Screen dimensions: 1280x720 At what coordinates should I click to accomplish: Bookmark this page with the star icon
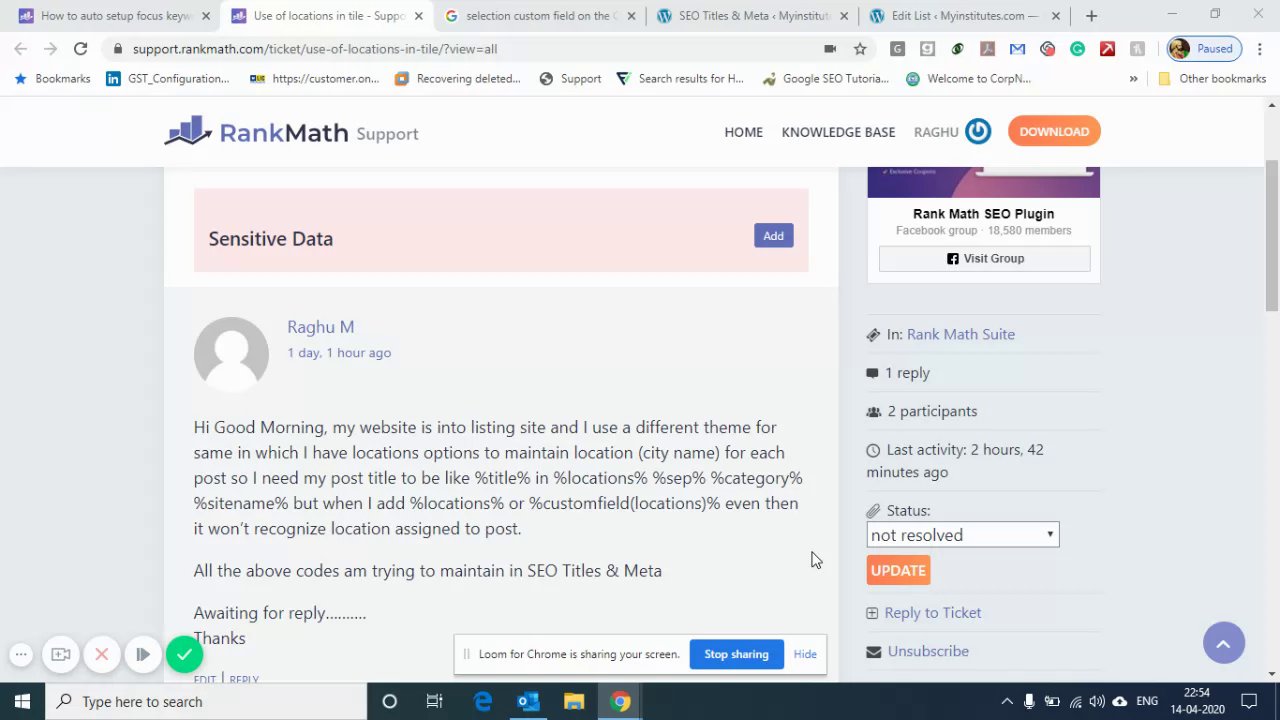coord(860,49)
